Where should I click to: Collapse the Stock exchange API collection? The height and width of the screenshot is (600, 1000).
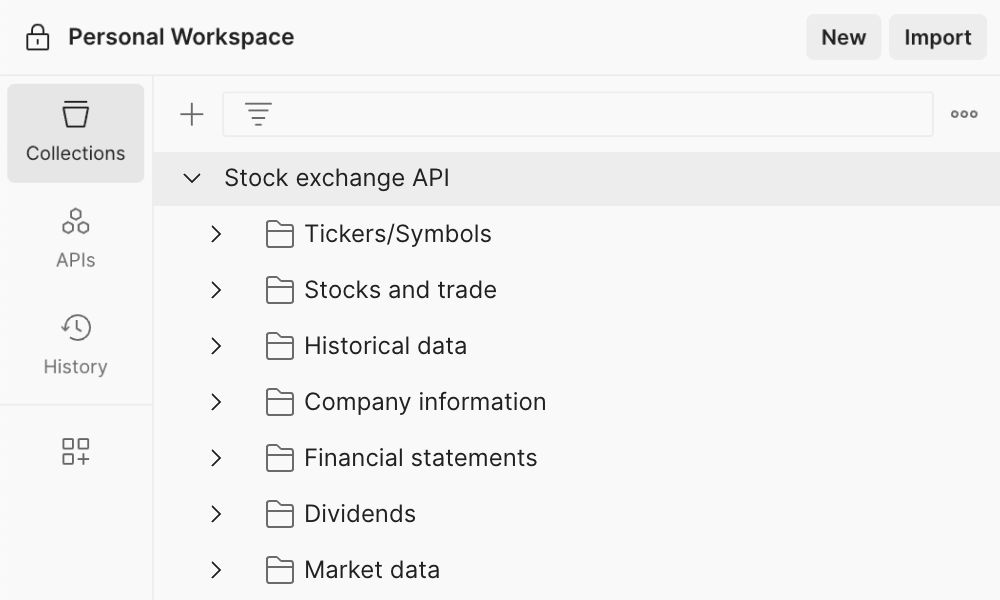[193, 179]
